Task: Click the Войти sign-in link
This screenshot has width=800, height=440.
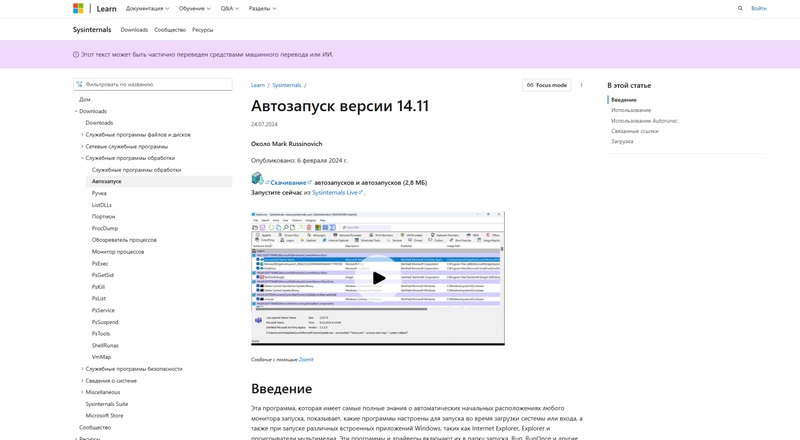Action: coord(759,8)
